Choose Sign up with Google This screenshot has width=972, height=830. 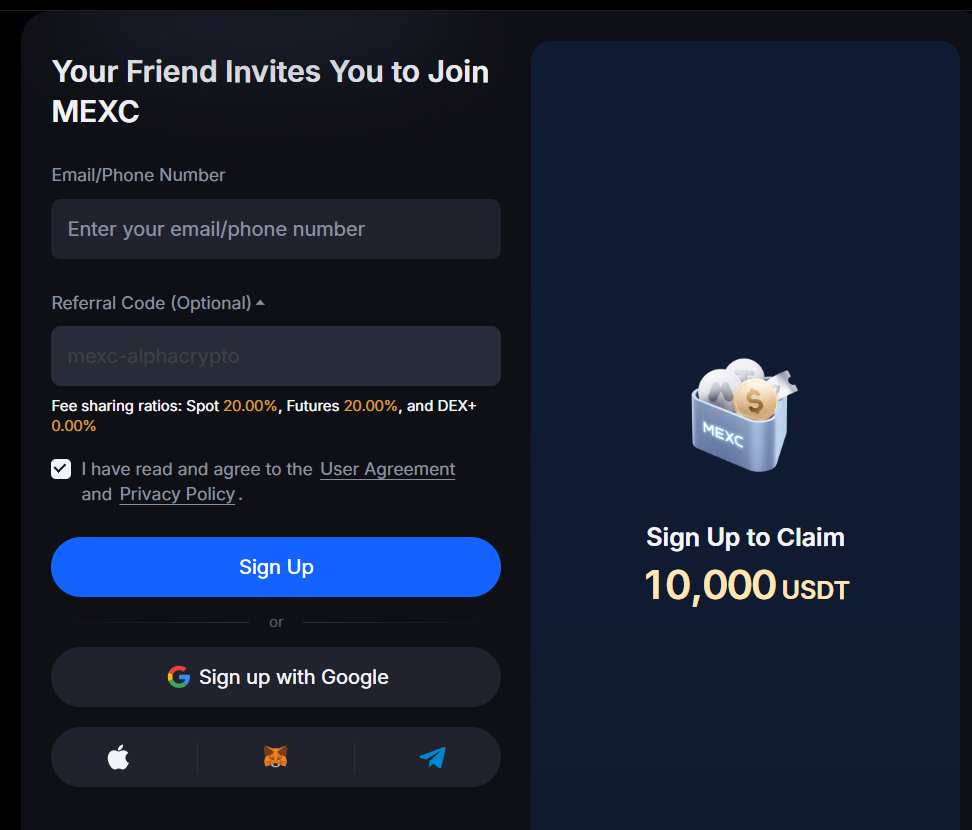coord(276,677)
